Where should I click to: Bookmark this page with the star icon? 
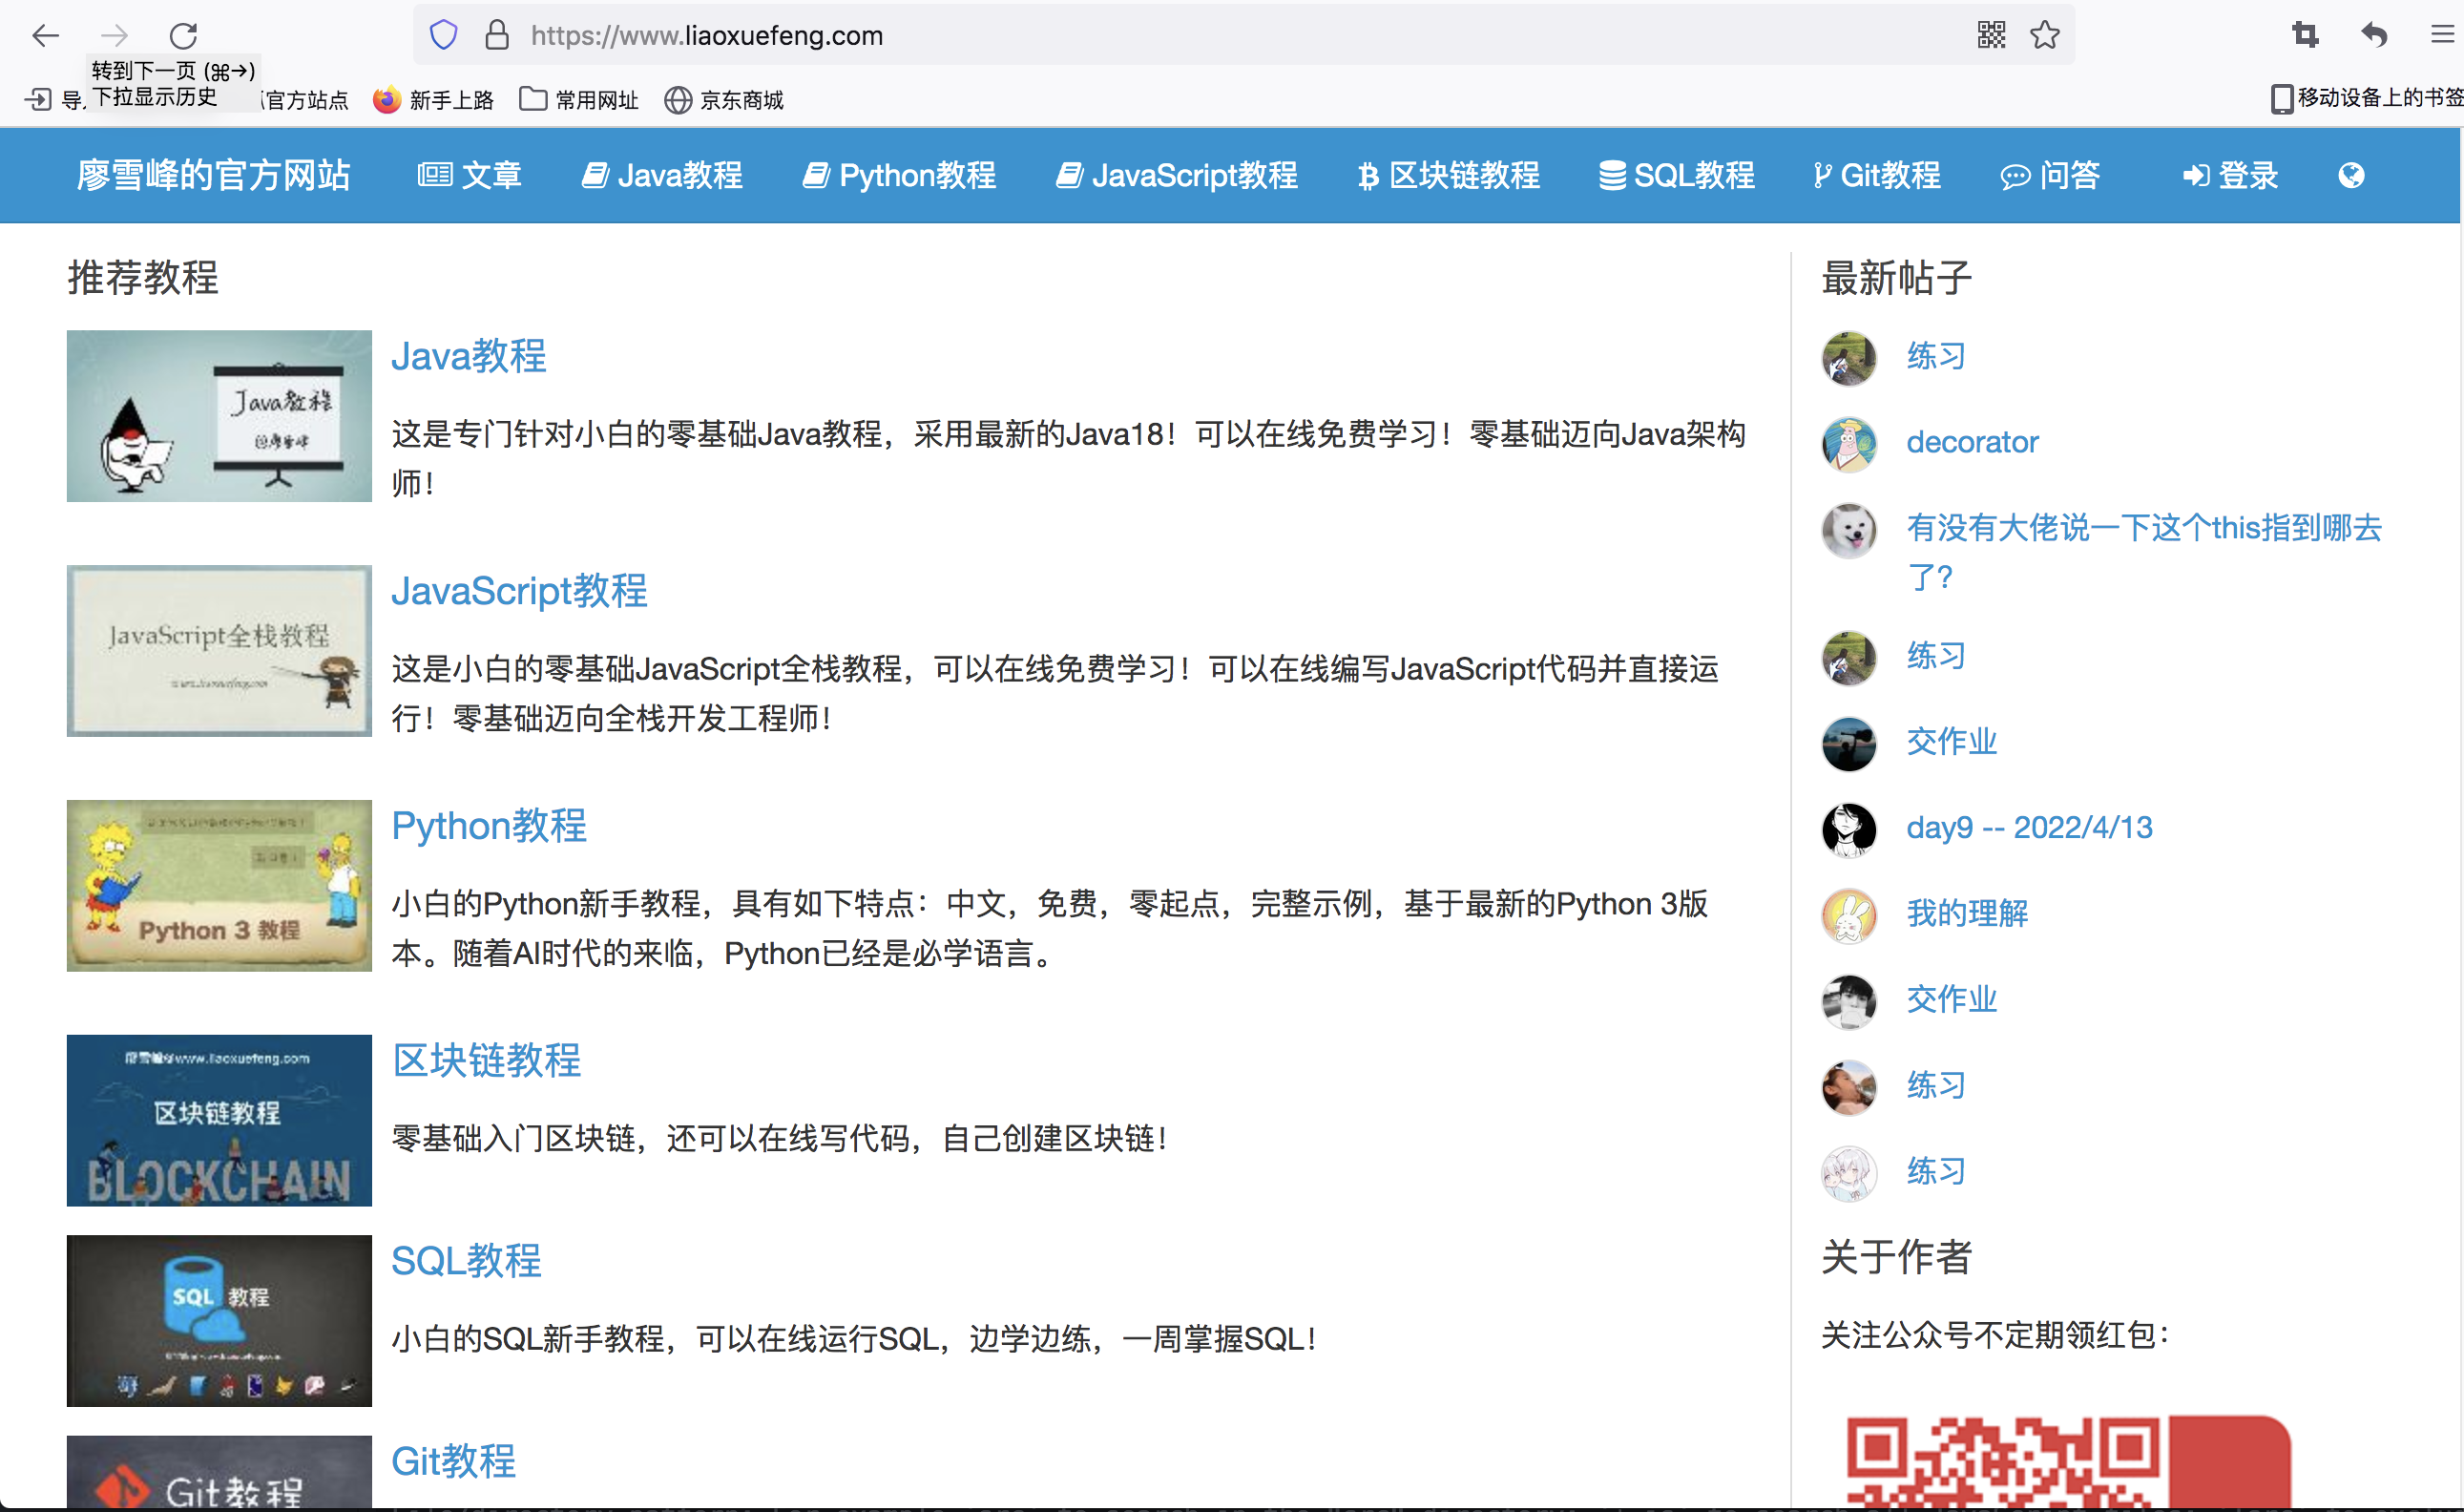click(2044, 36)
